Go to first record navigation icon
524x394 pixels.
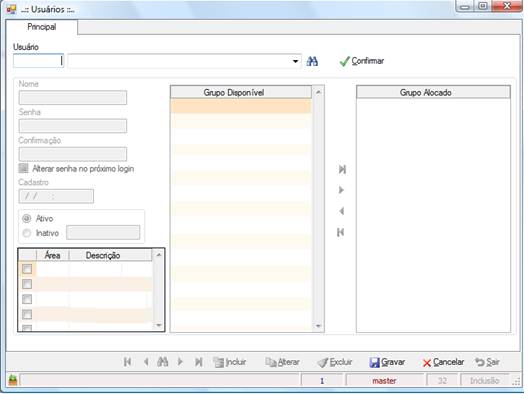(x=127, y=362)
